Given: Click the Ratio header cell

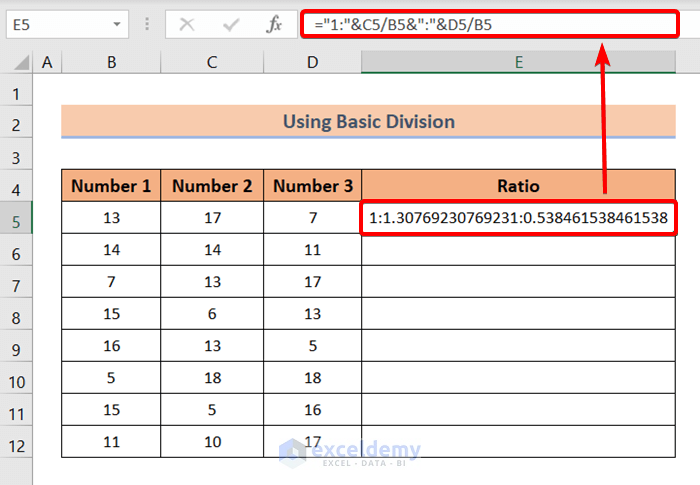Looking at the screenshot, I should (518, 186).
